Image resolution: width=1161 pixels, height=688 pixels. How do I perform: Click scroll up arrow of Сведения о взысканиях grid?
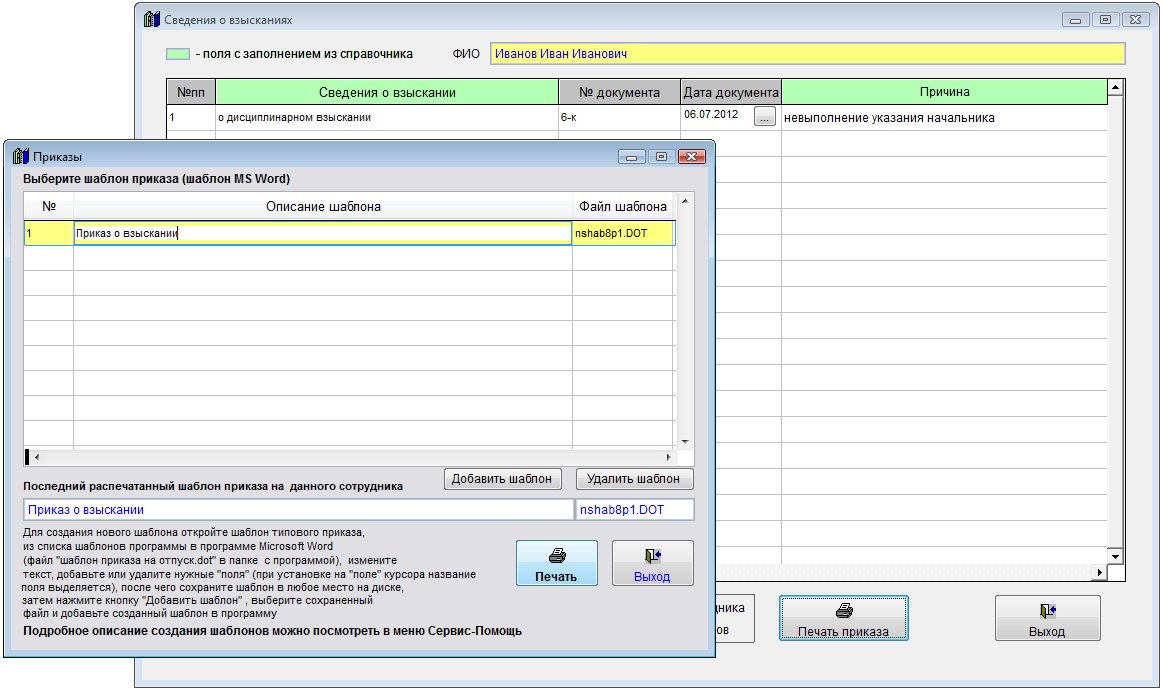pos(1115,88)
